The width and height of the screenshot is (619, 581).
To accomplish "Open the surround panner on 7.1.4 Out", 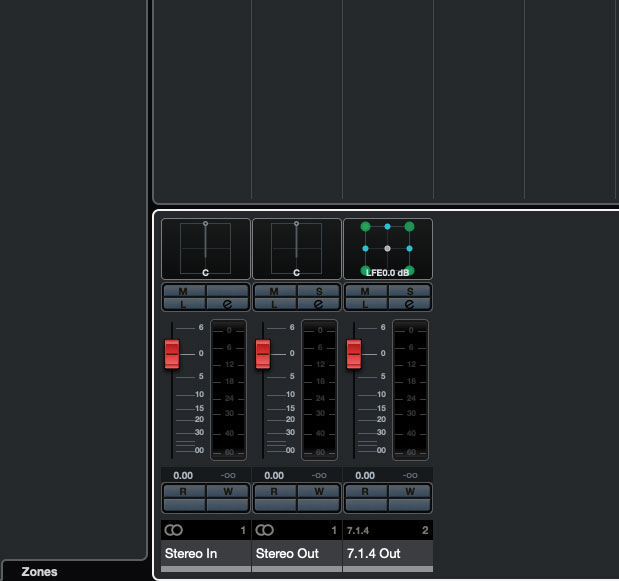I will coord(388,248).
